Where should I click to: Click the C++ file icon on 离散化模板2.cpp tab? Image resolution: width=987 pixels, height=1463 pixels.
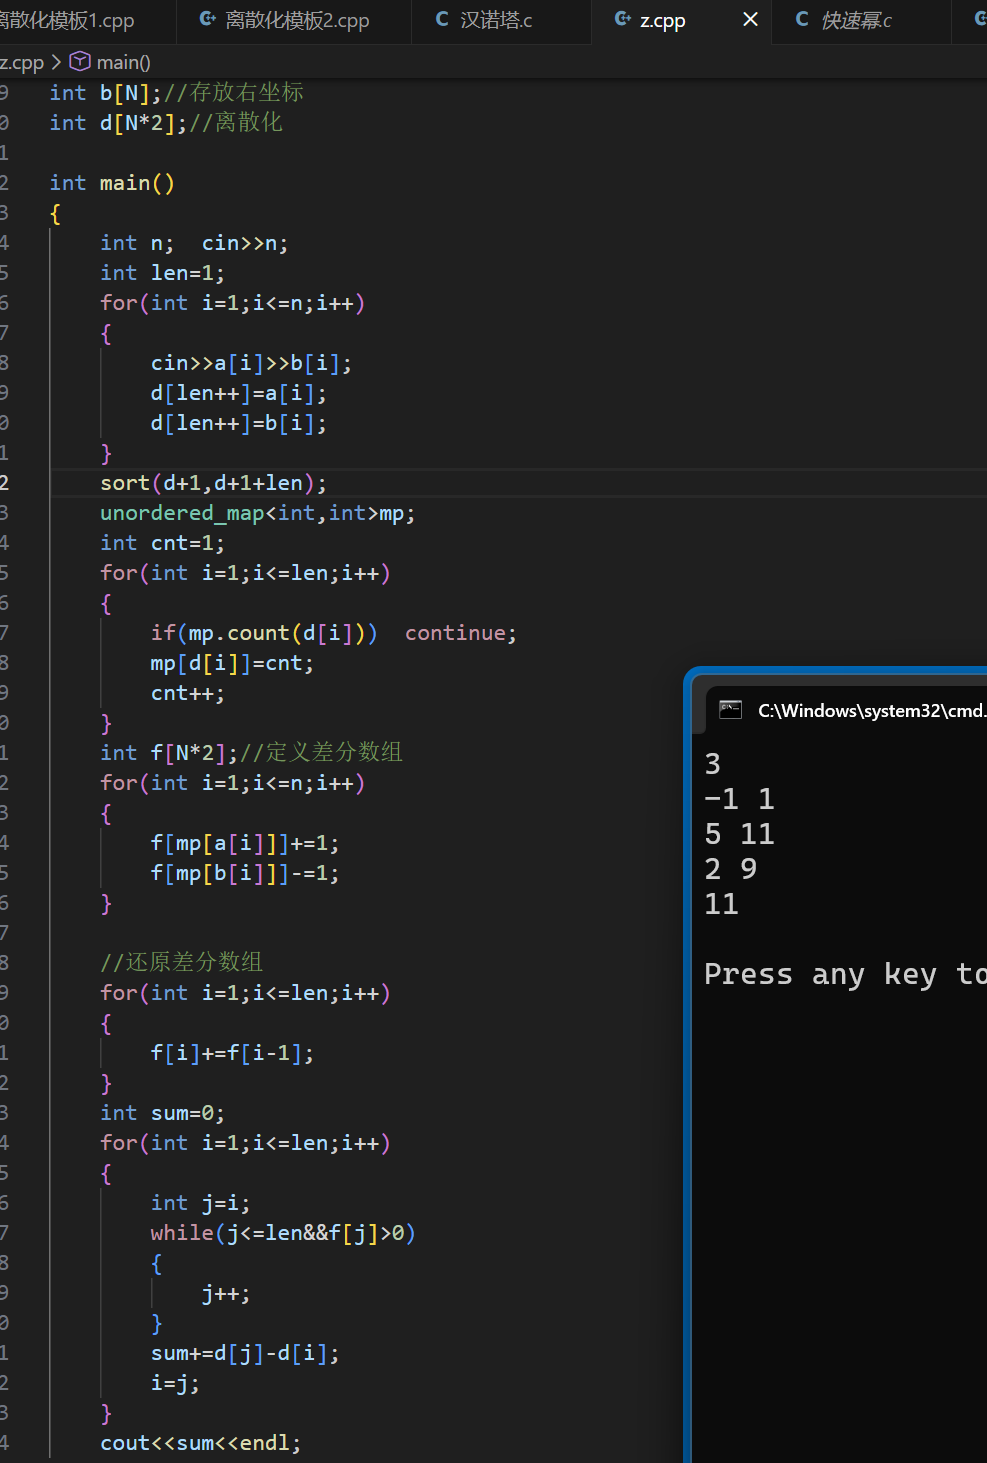click(x=208, y=19)
